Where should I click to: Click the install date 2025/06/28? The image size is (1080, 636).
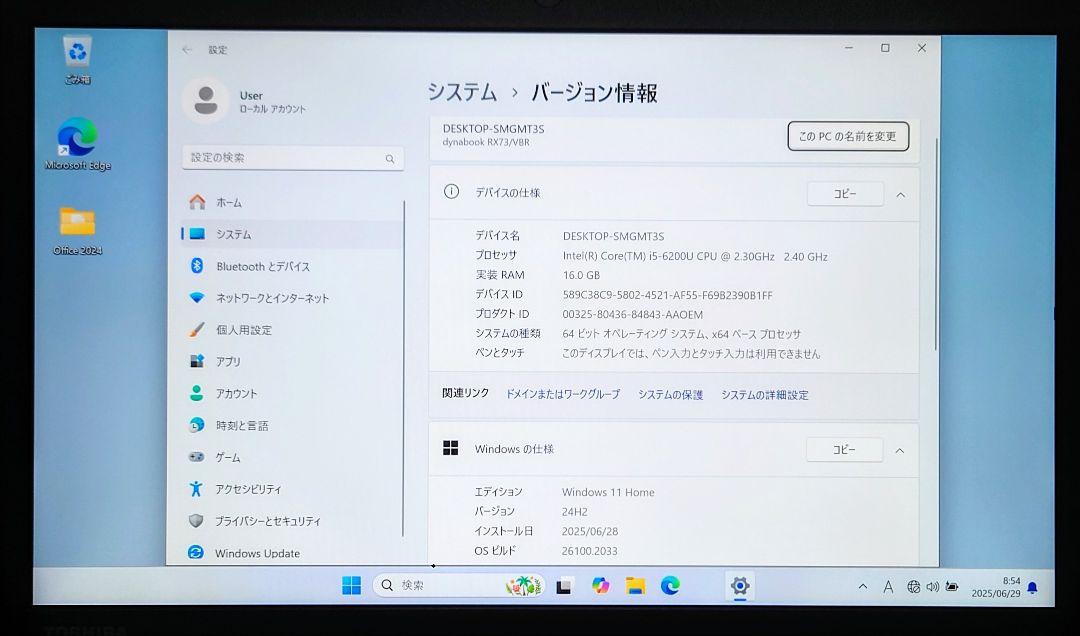pos(591,531)
